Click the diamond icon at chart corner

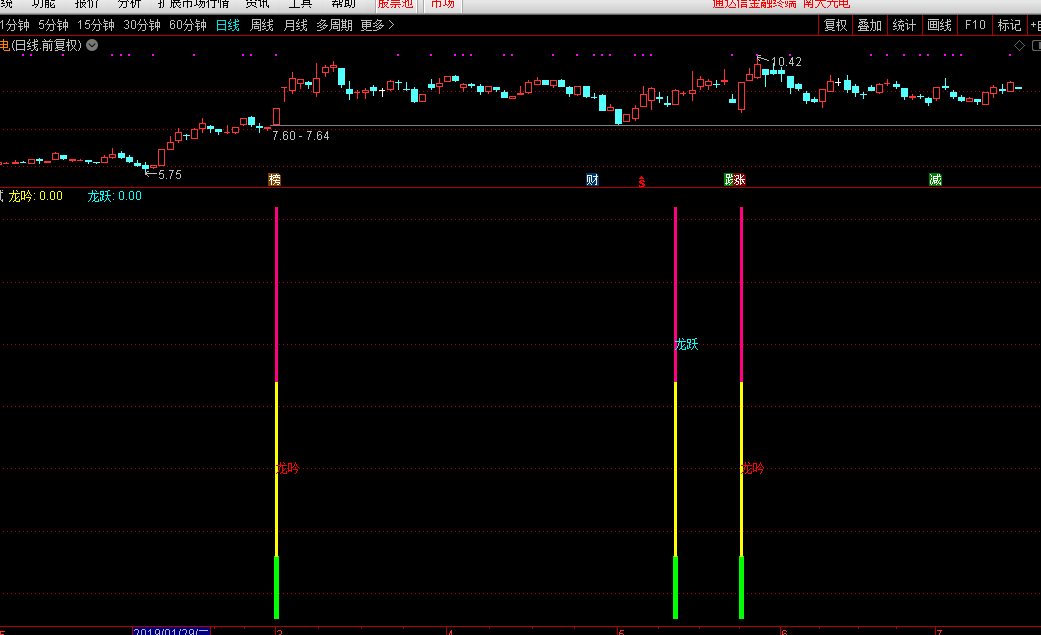[1019, 45]
